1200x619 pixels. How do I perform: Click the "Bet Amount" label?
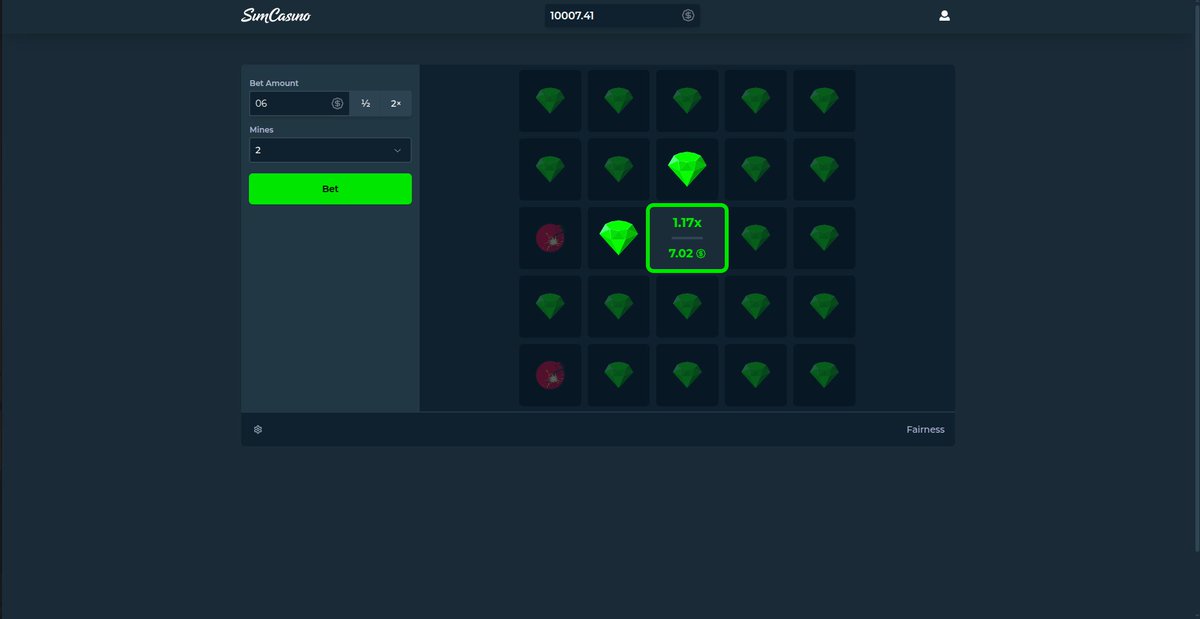(x=274, y=83)
